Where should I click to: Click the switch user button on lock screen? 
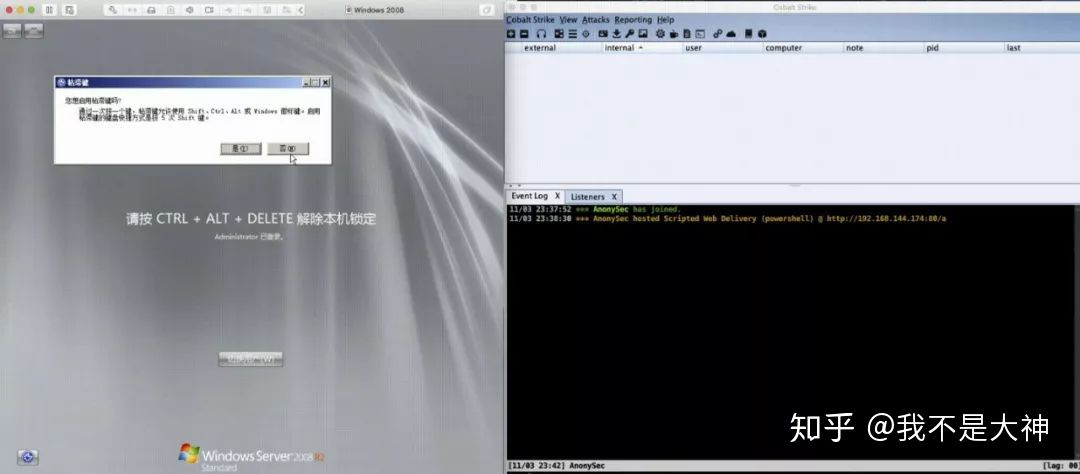click(251, 359)
